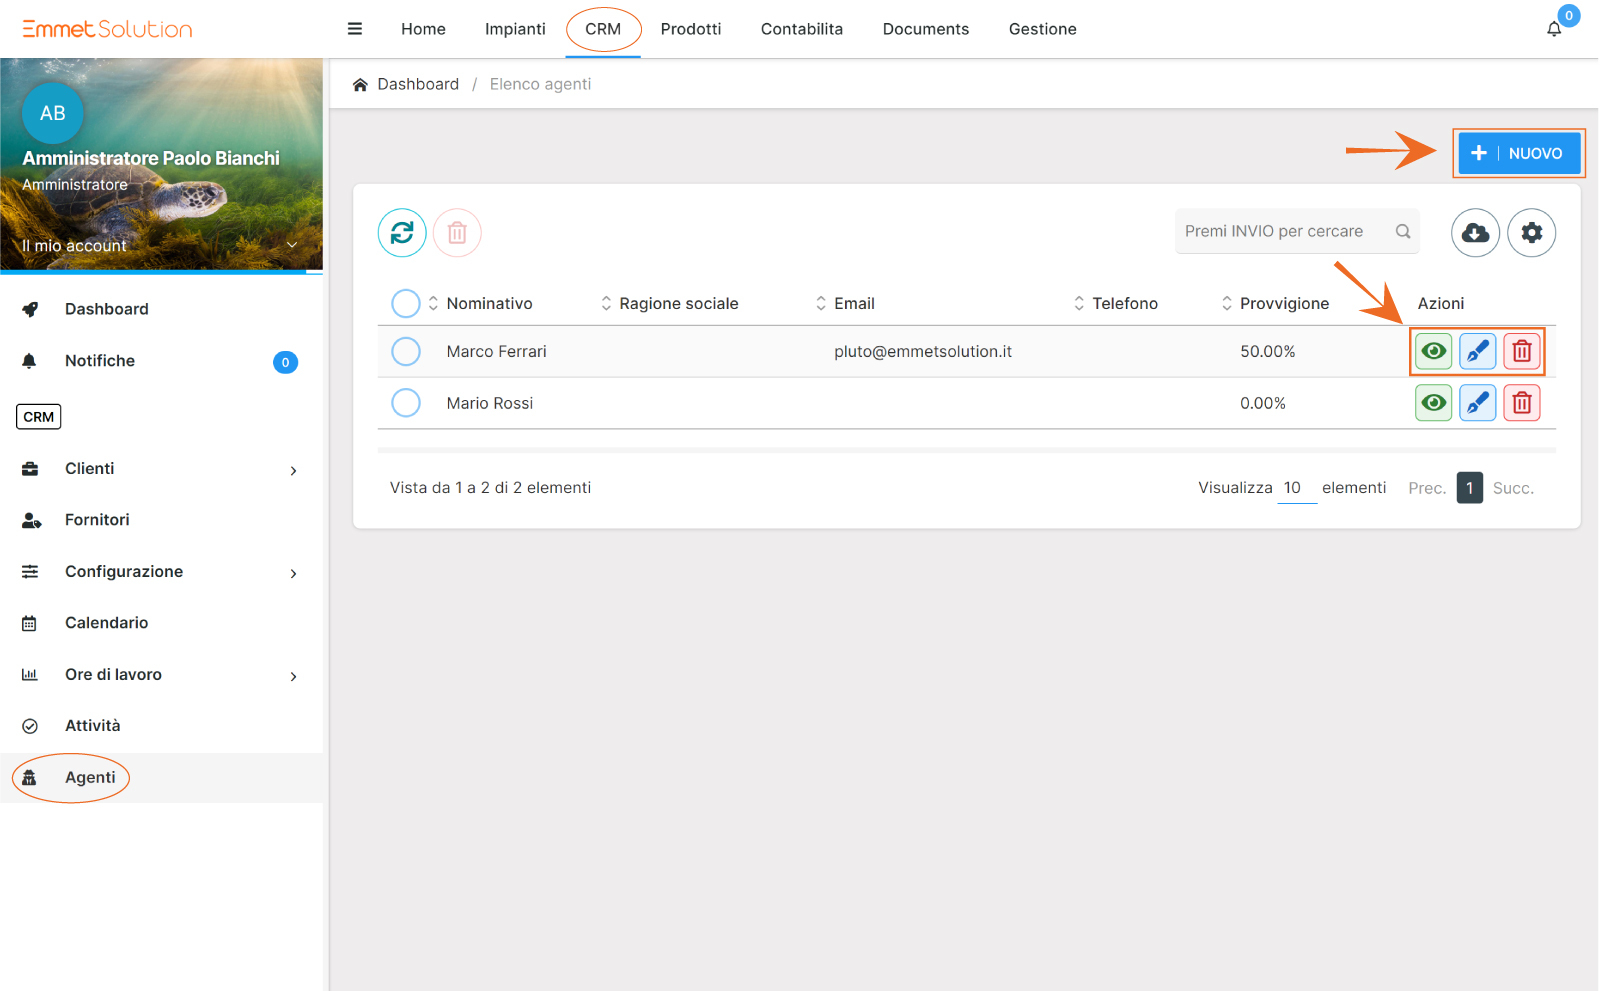View Marco Ferrari details with eye icon
This screenshot has height=991, width=1600.
coord(1433,351)
